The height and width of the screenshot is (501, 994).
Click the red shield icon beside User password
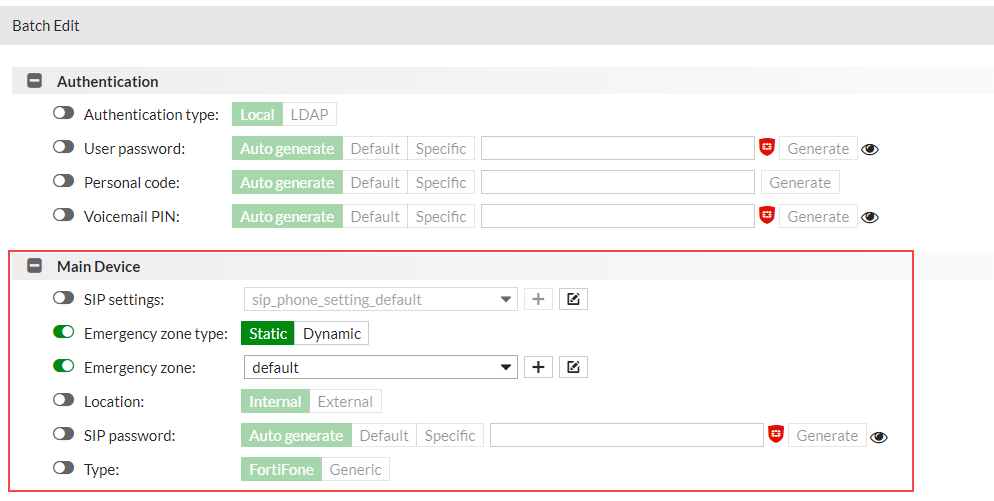point(767,148)
